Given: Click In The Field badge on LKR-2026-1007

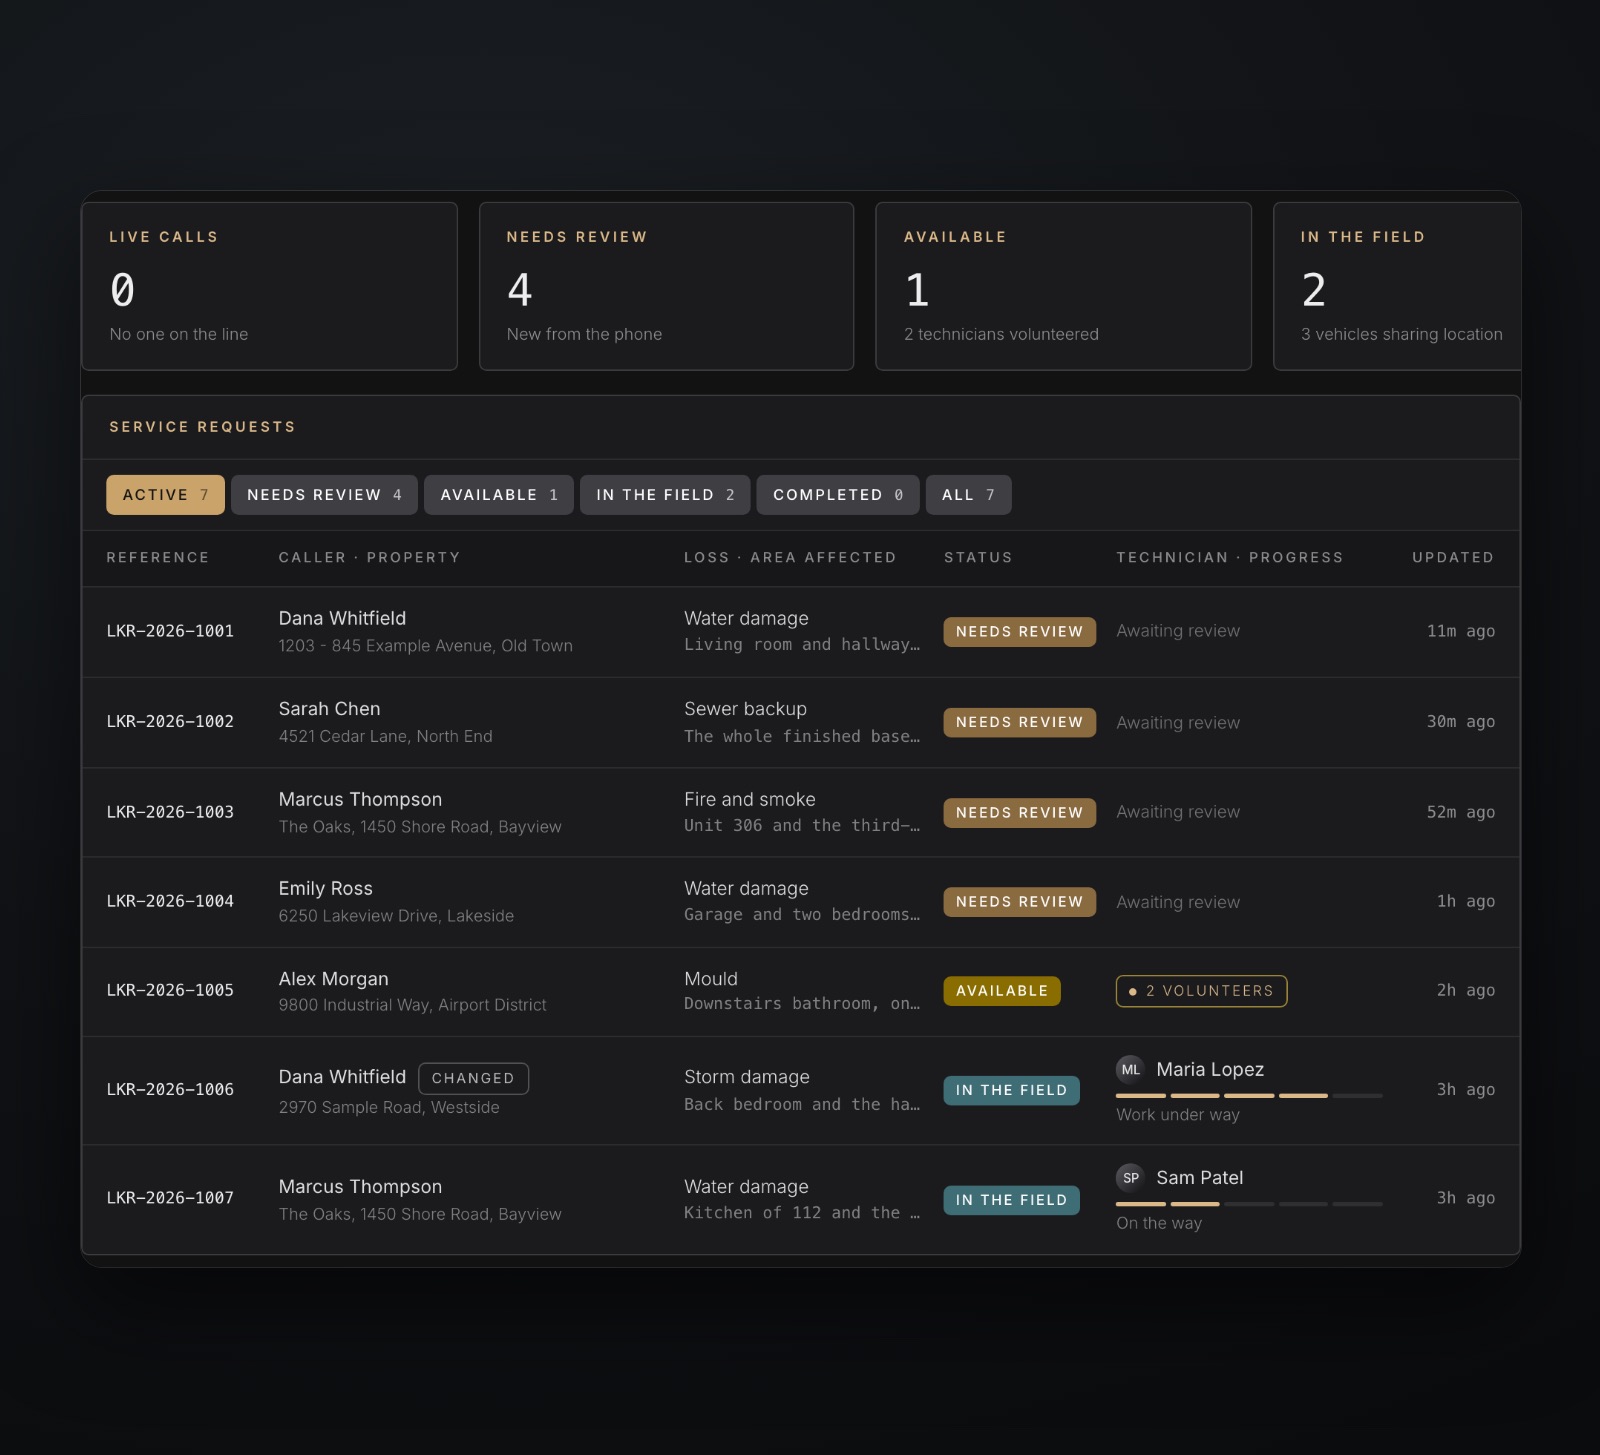Looking at the screenshot, I should click(x=1011, y=1200).
